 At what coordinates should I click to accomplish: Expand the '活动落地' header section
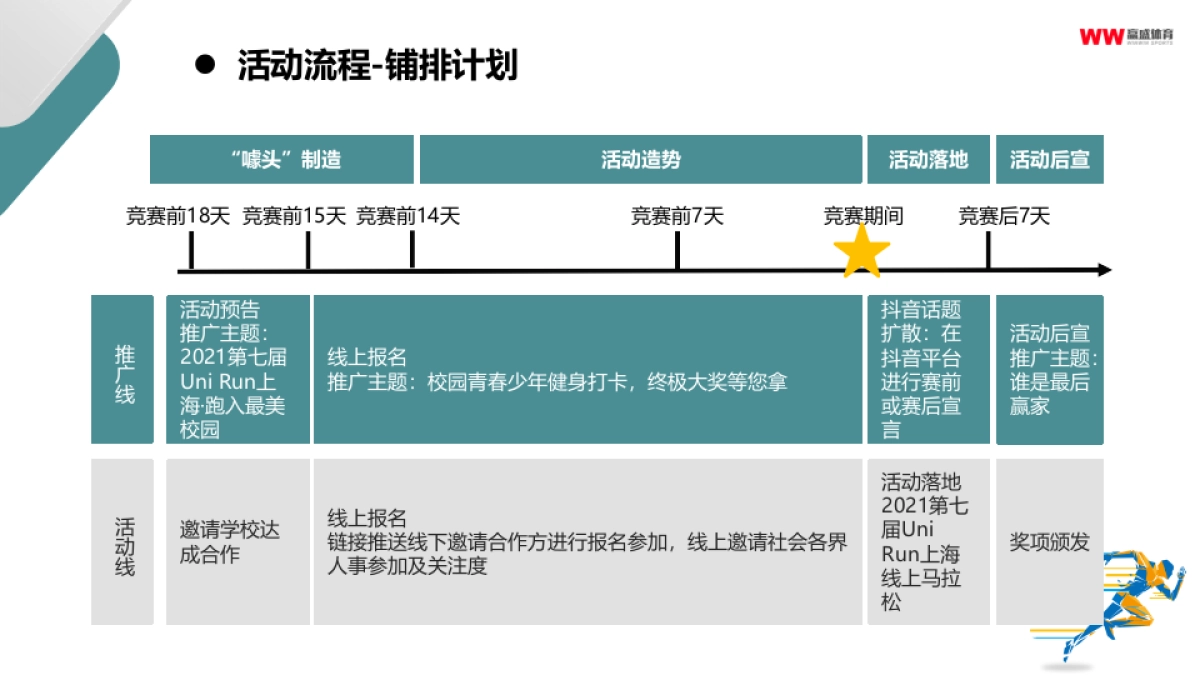click(x=929, y=159)
